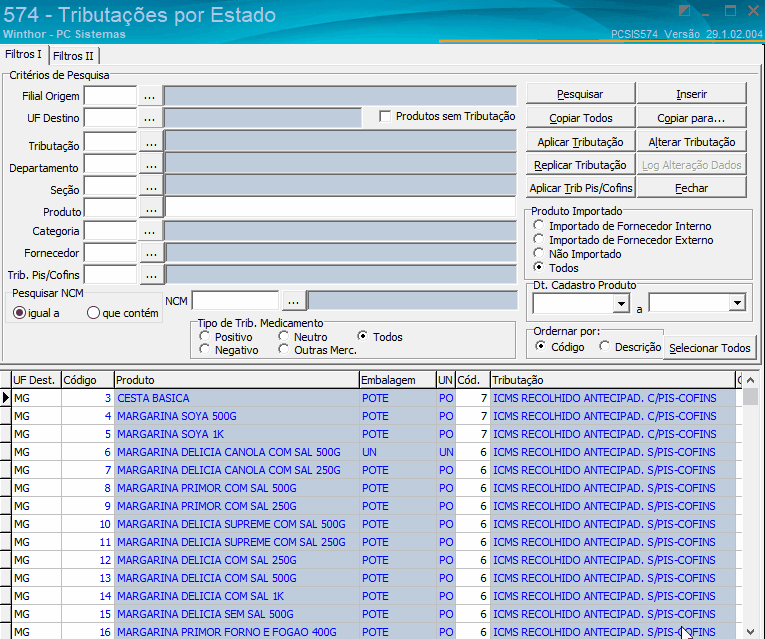Focus the Produto description field
765x639 pixels.
[x=341, y=207]
